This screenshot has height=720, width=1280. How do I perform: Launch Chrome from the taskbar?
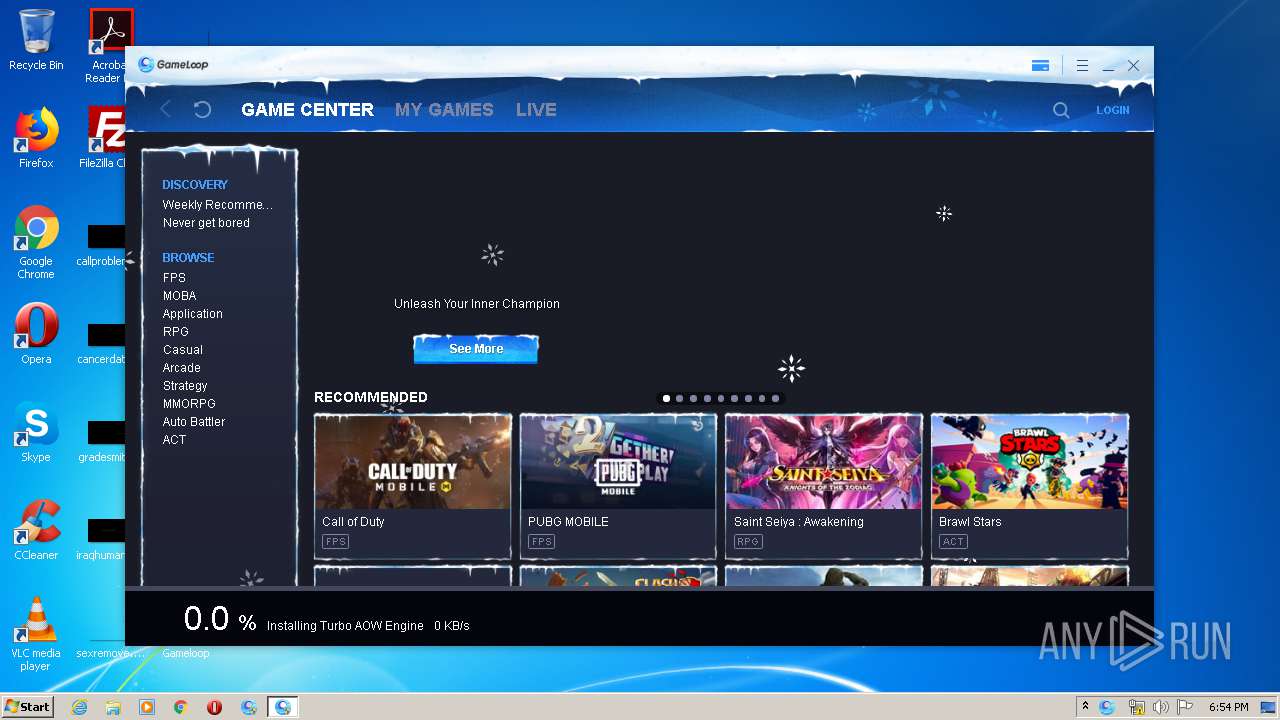pos(181,707)
